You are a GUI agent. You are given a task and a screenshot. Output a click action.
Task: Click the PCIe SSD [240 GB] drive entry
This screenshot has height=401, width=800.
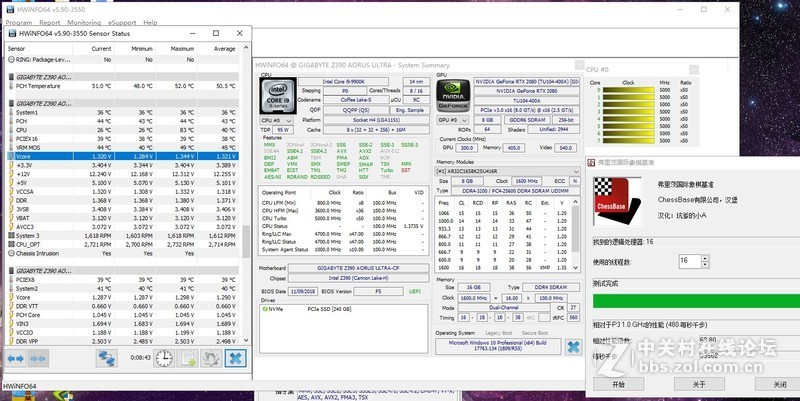point(329,309)
